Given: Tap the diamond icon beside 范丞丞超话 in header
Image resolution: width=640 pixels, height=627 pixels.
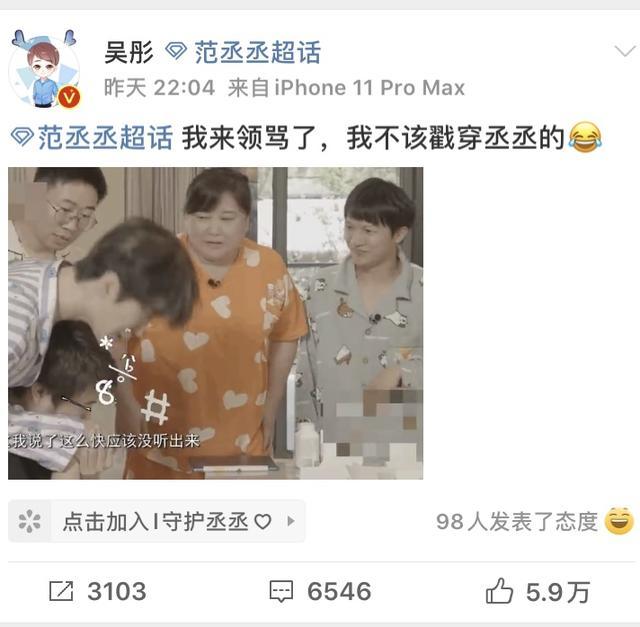Looking at the screenshot, I should pyautogui.click(x=176, y=51).
